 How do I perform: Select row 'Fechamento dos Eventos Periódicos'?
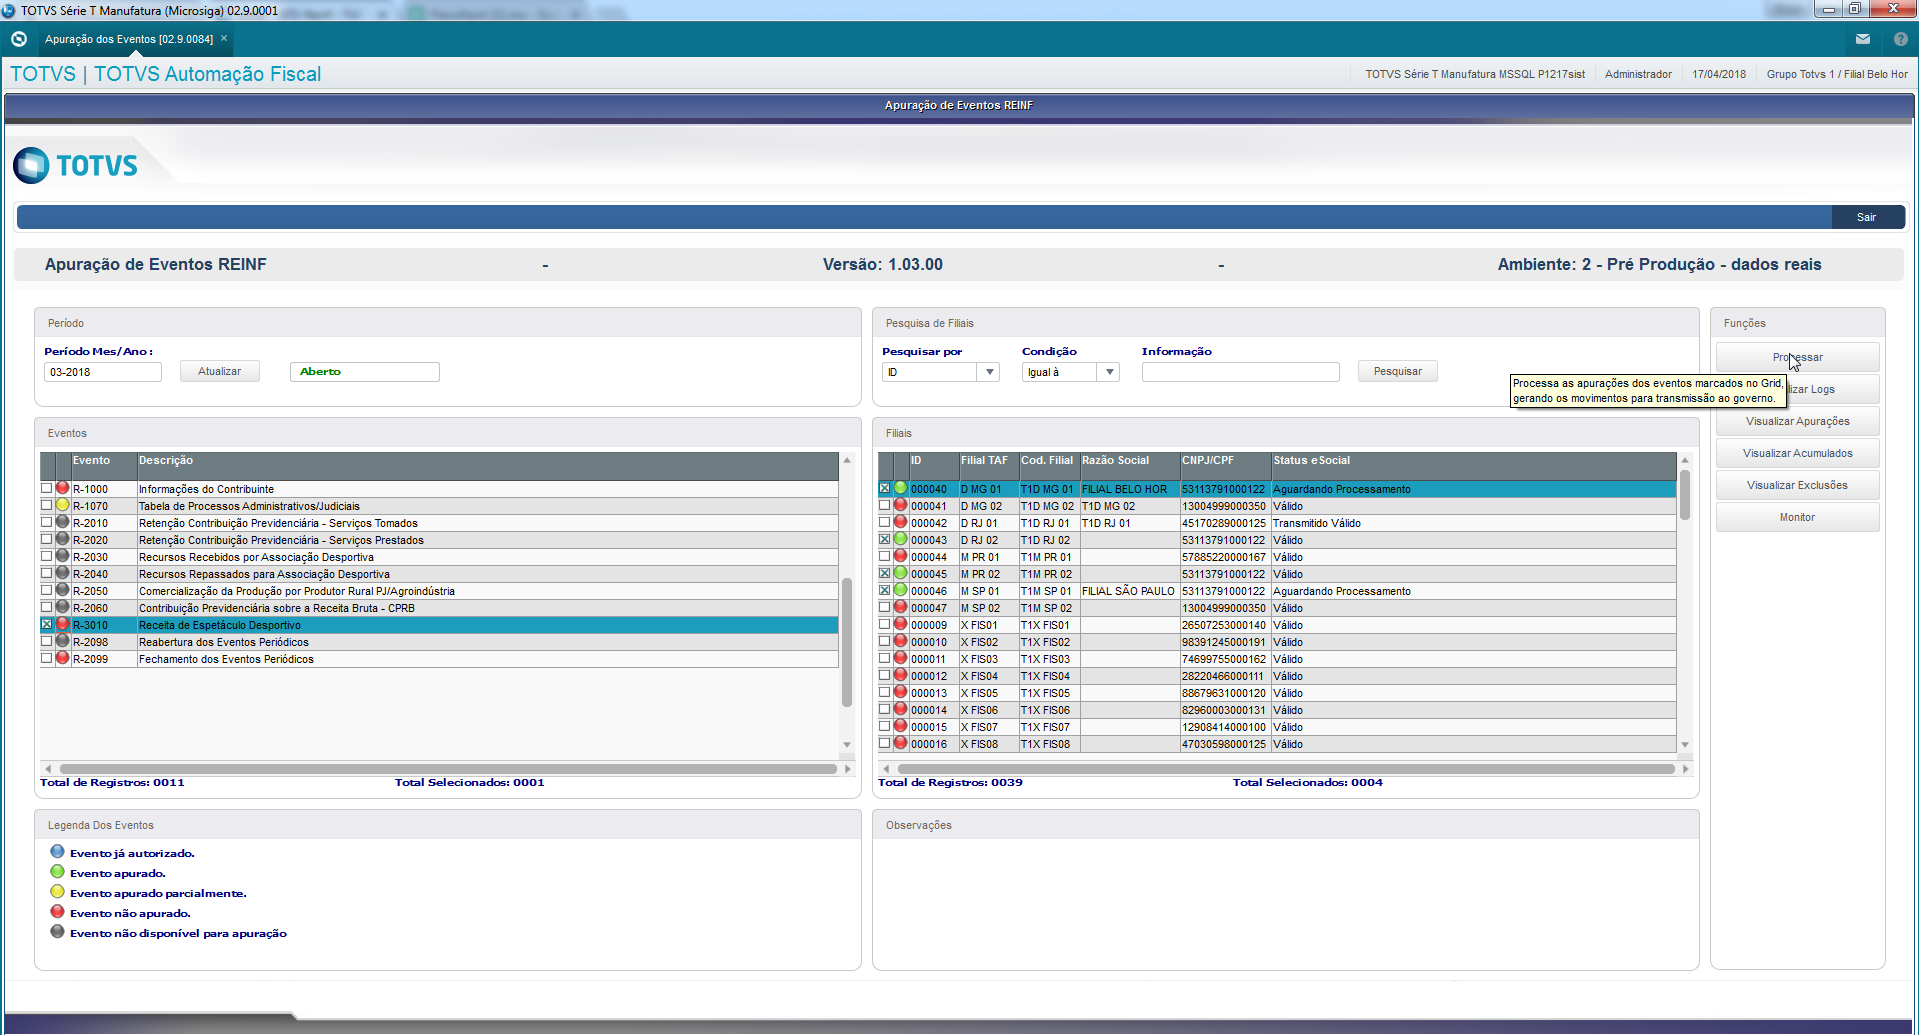point(439,659)
